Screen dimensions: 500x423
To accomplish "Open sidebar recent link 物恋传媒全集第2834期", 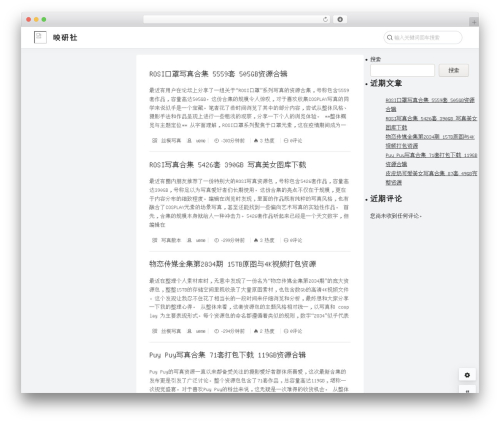I will (430, 141).
